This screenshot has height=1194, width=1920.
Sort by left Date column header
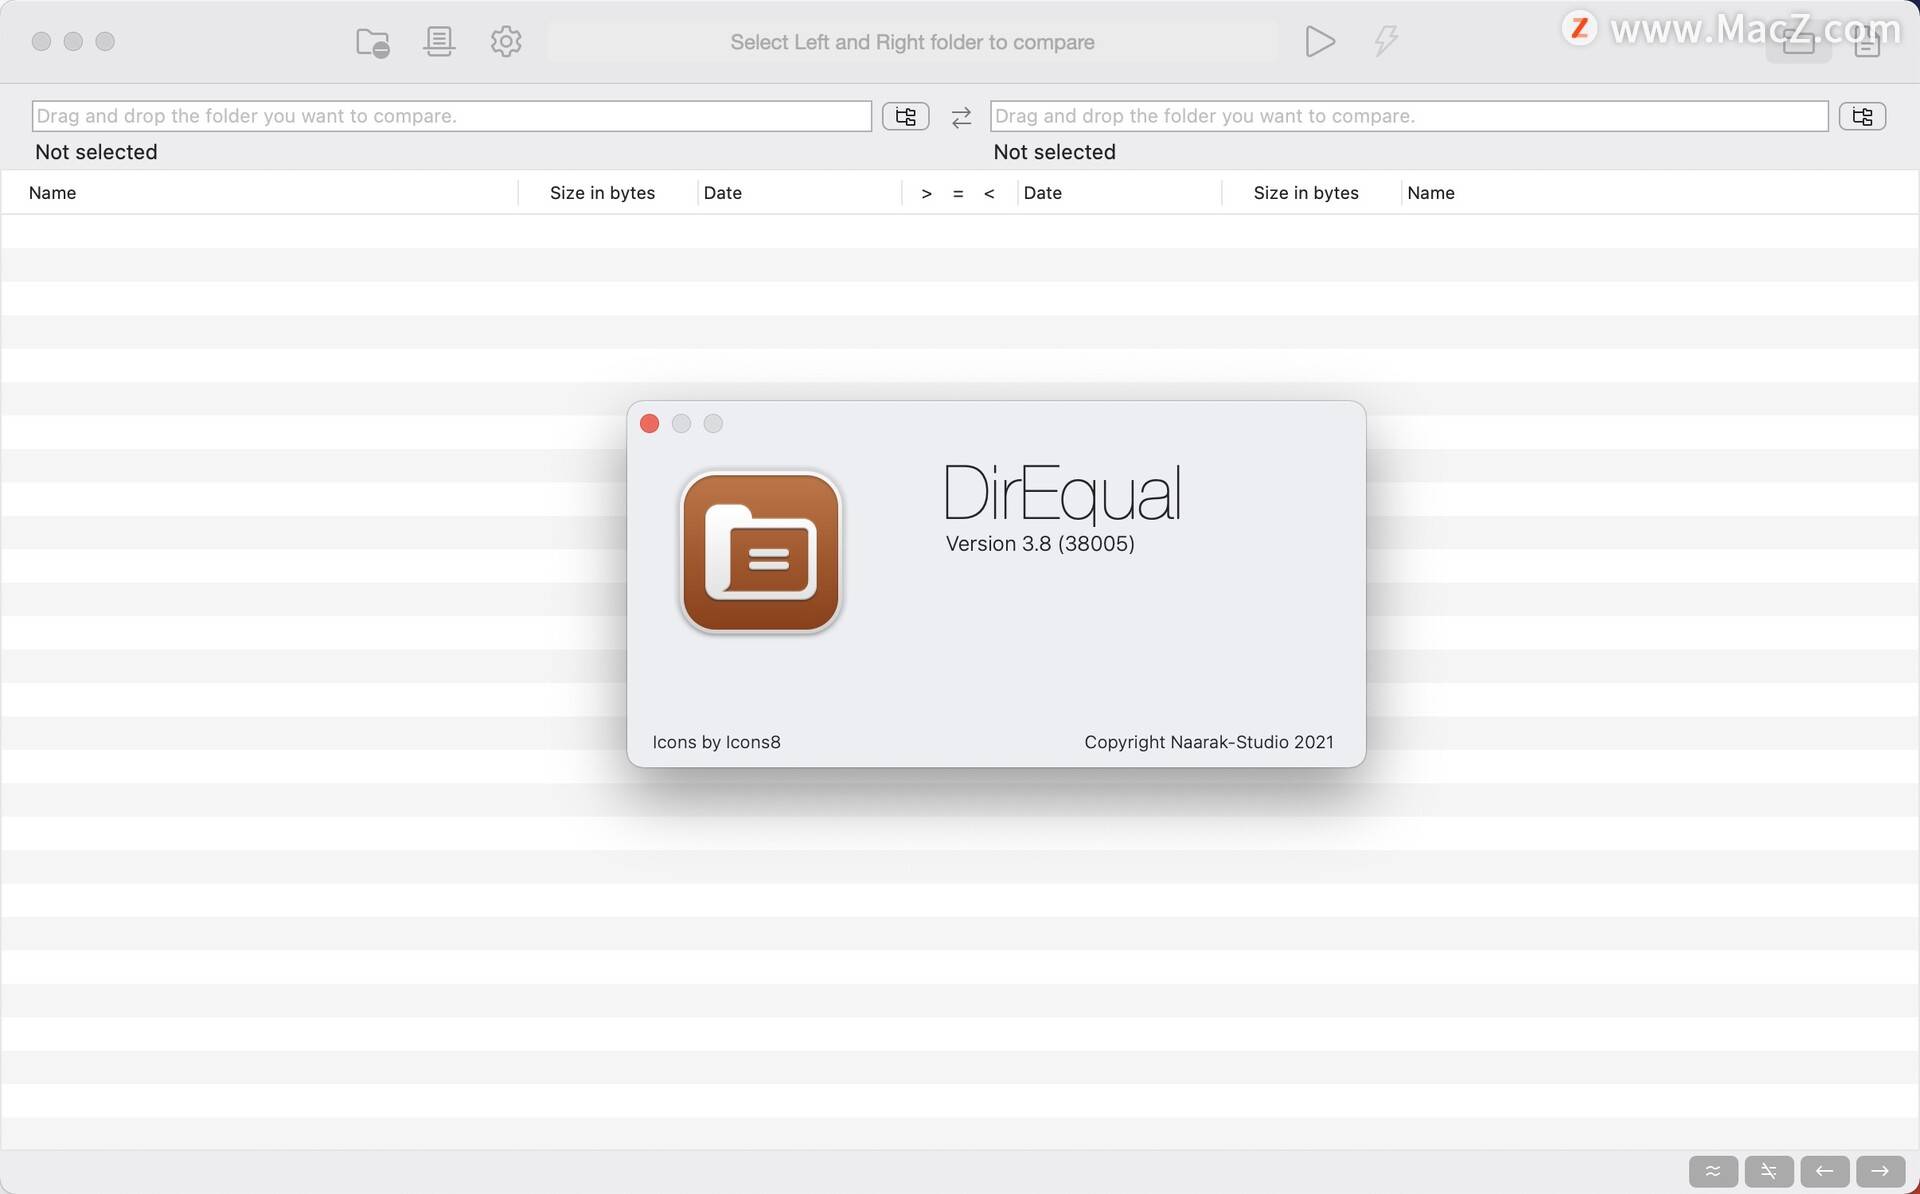click(722, 193)
